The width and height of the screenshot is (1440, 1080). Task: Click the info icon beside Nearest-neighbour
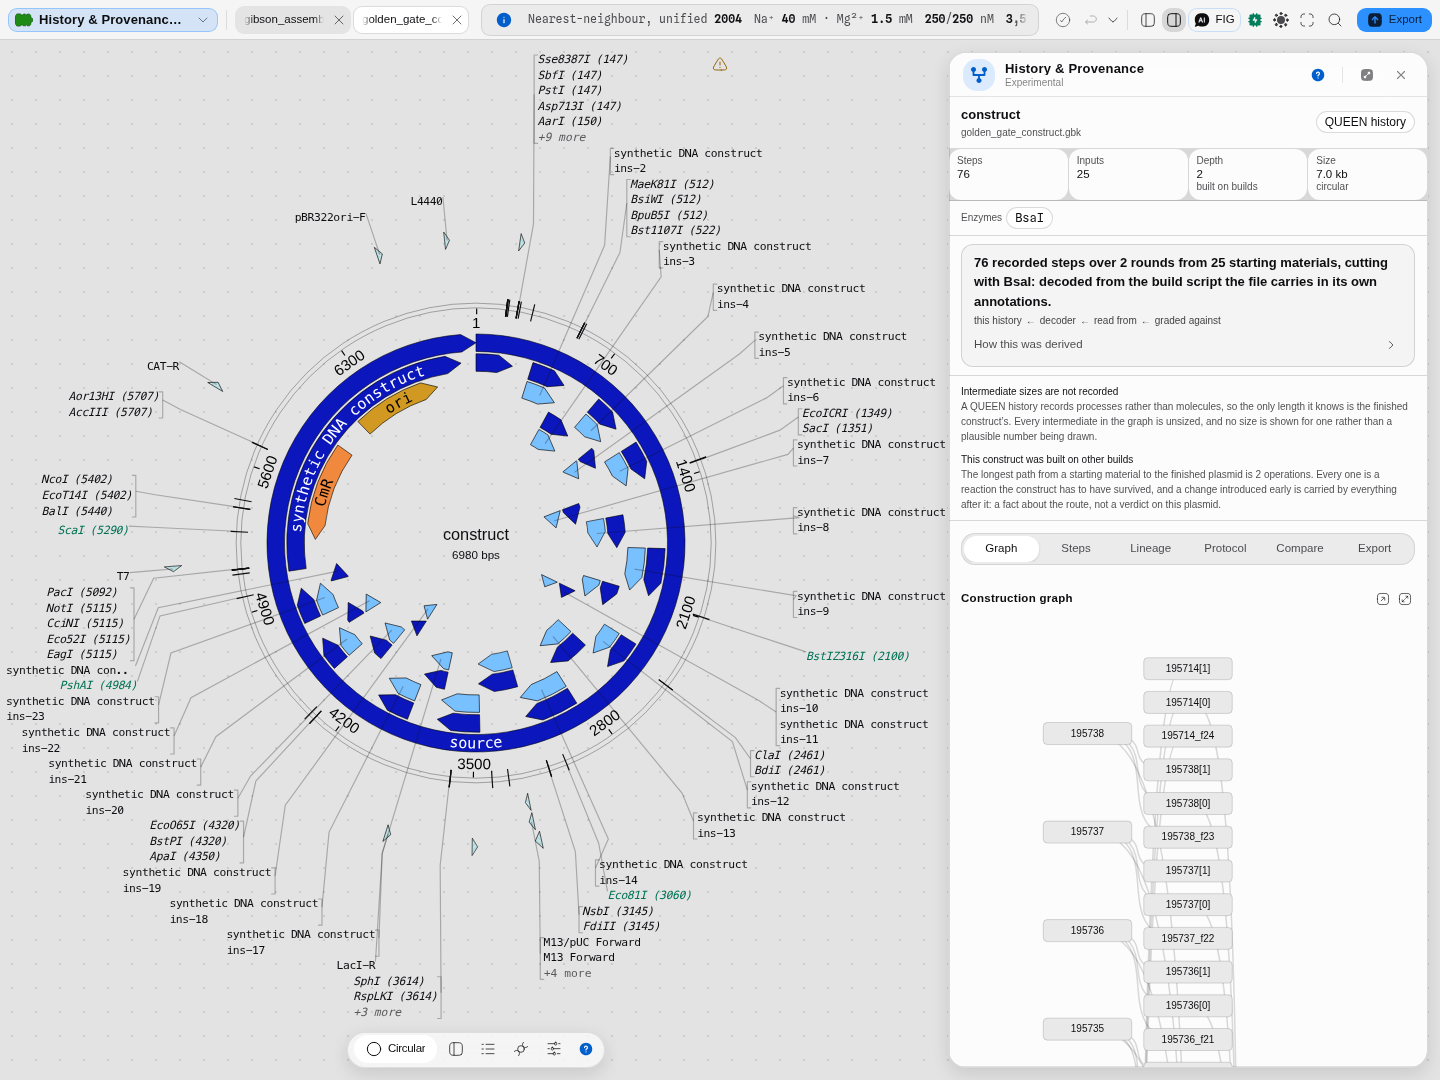(x=504, y=20)
